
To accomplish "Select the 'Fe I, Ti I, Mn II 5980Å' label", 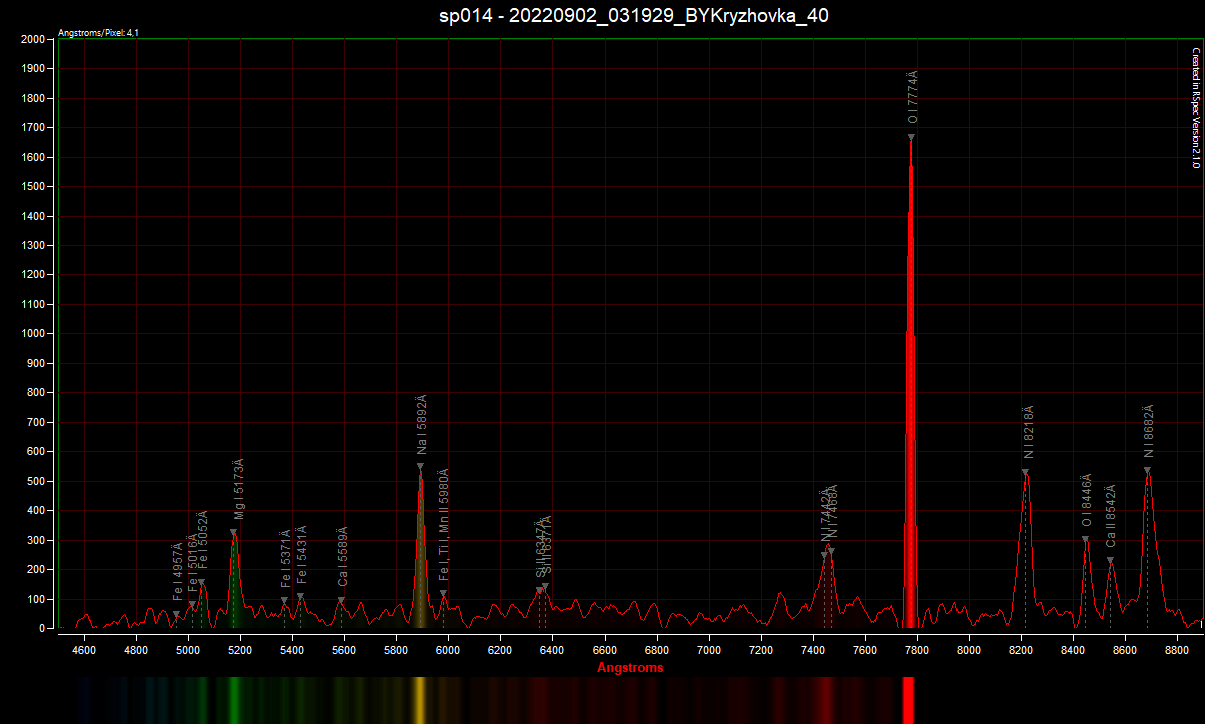I will (x=444, y=525).
